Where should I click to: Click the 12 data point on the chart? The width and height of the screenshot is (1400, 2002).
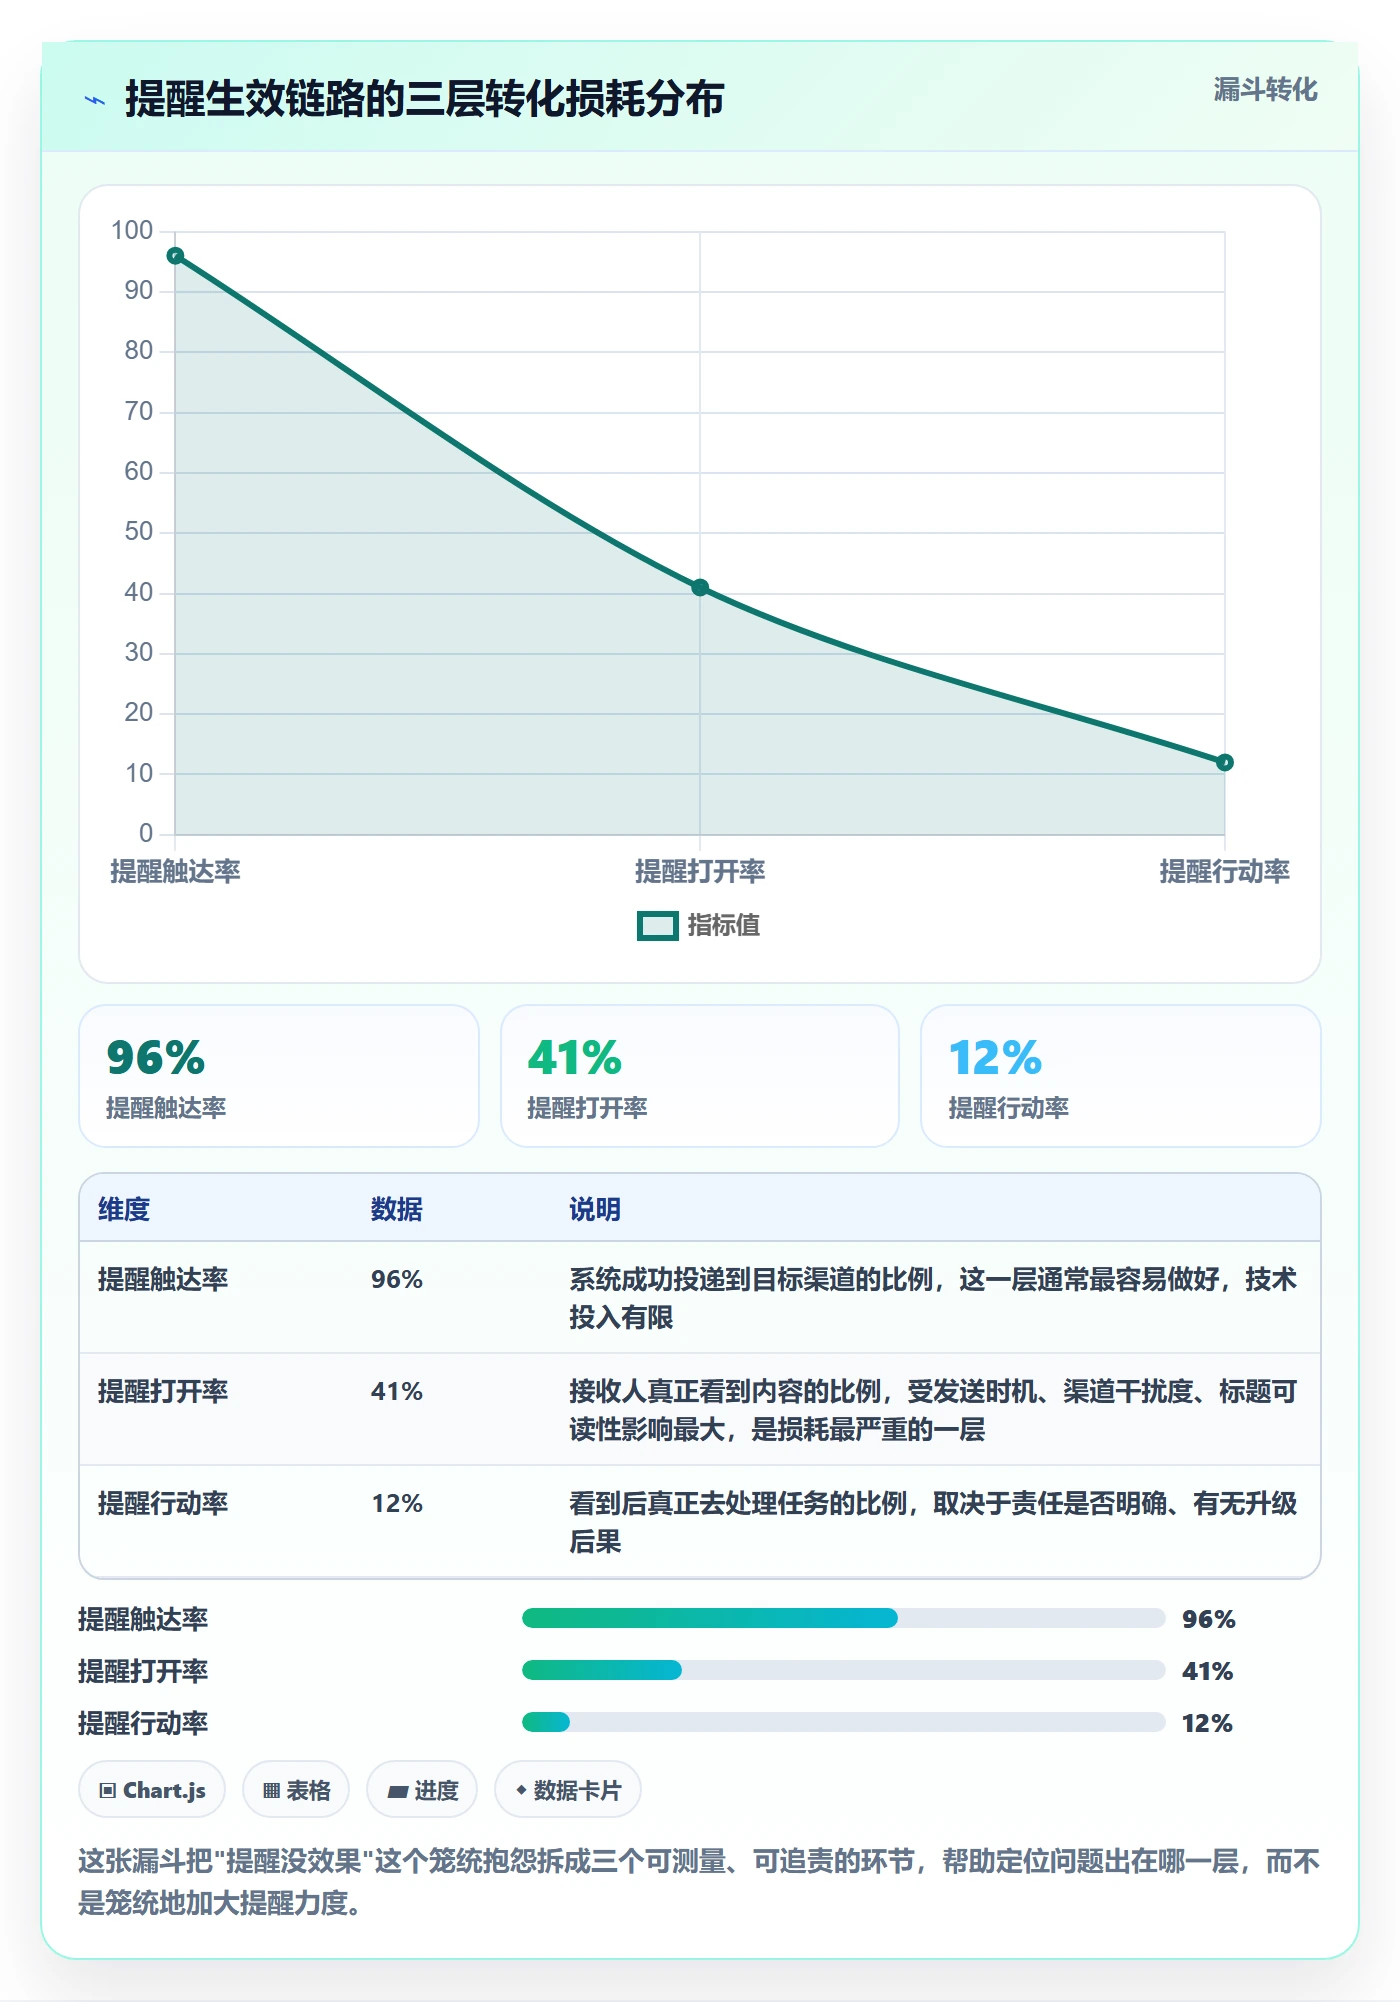coord(1224,763)
